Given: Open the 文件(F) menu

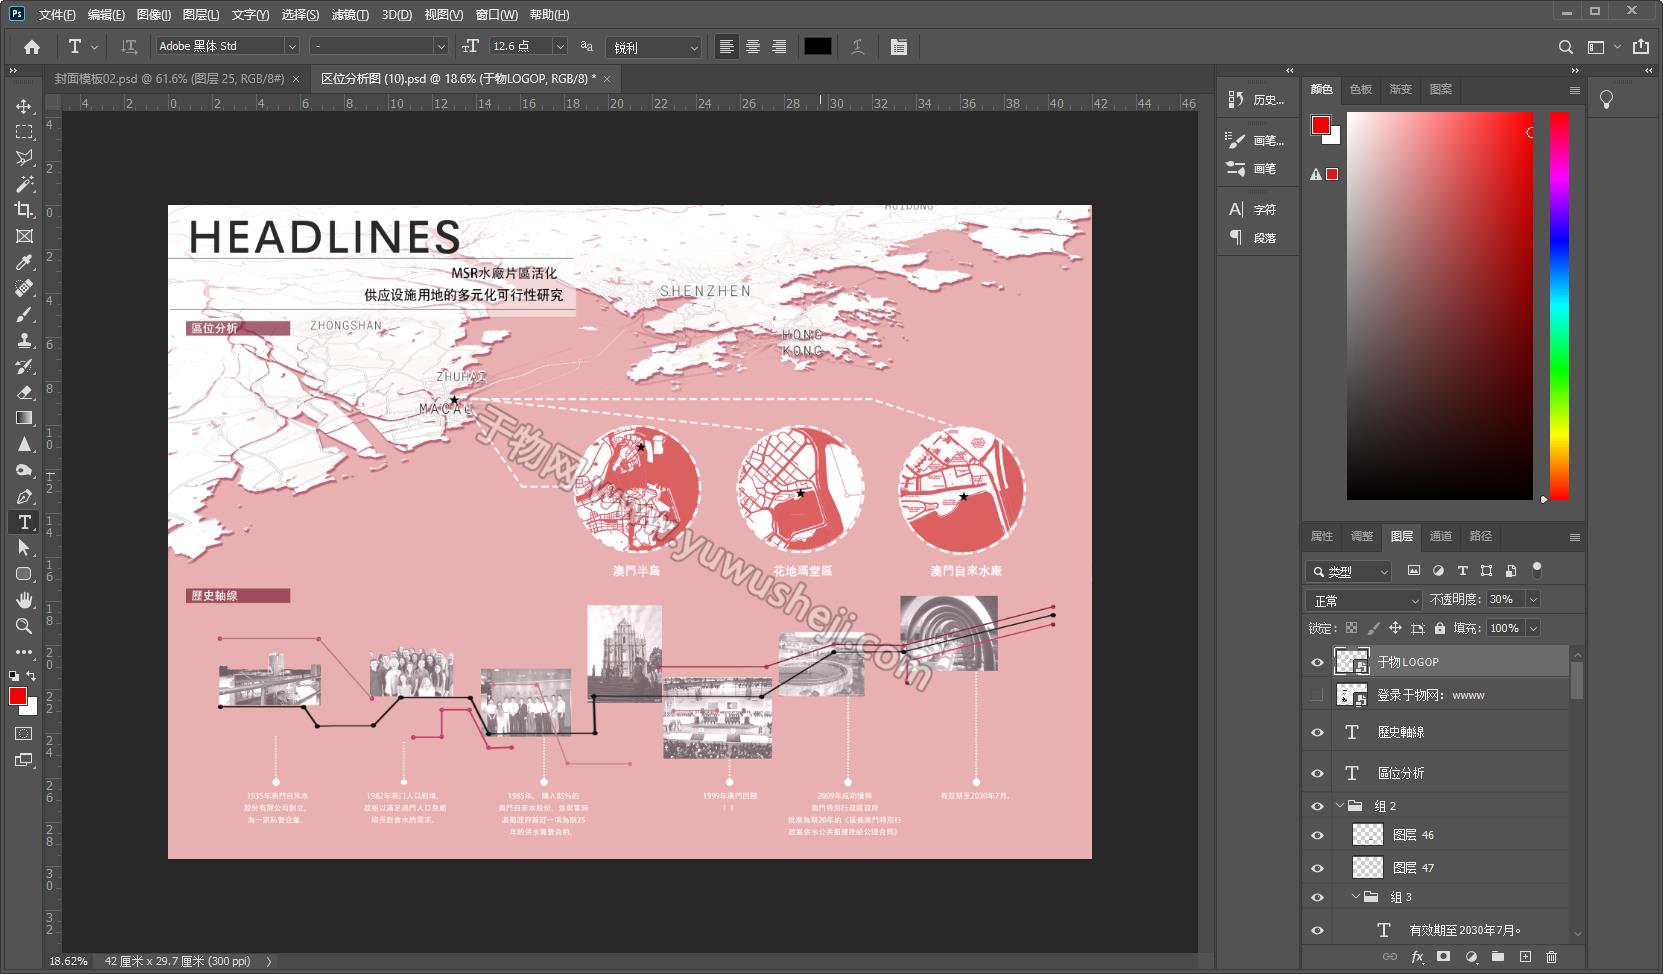Looking at the screenshot, I should coord(56,14).
